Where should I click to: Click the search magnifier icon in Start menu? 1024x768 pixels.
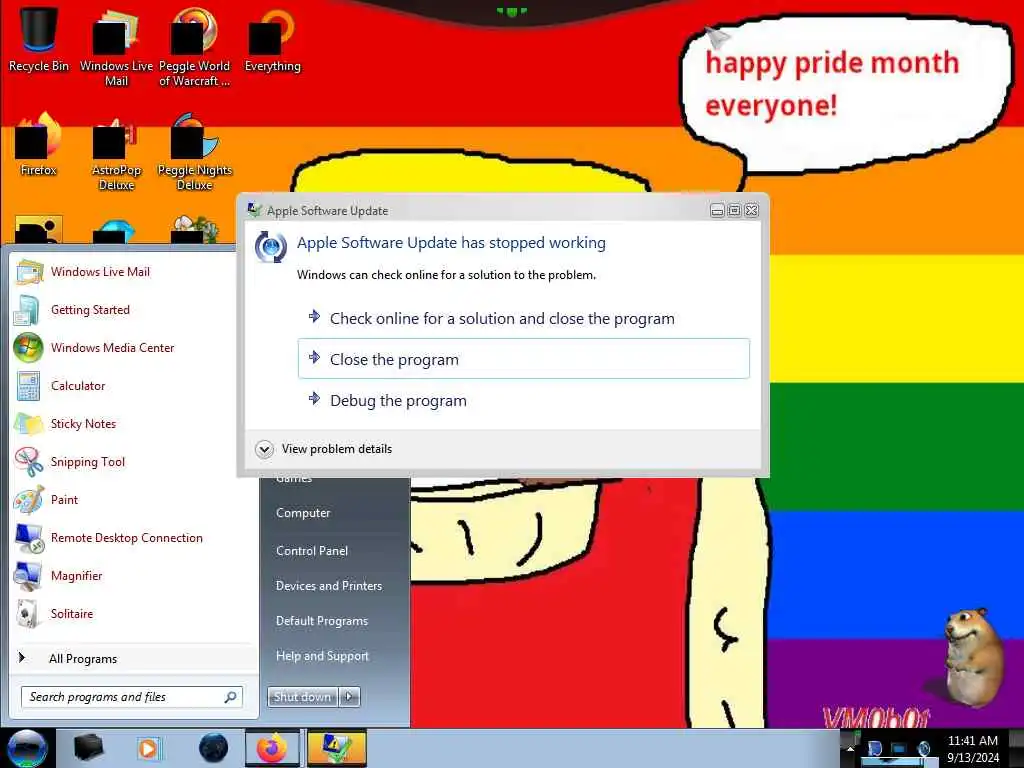click(x=231, y=697)
